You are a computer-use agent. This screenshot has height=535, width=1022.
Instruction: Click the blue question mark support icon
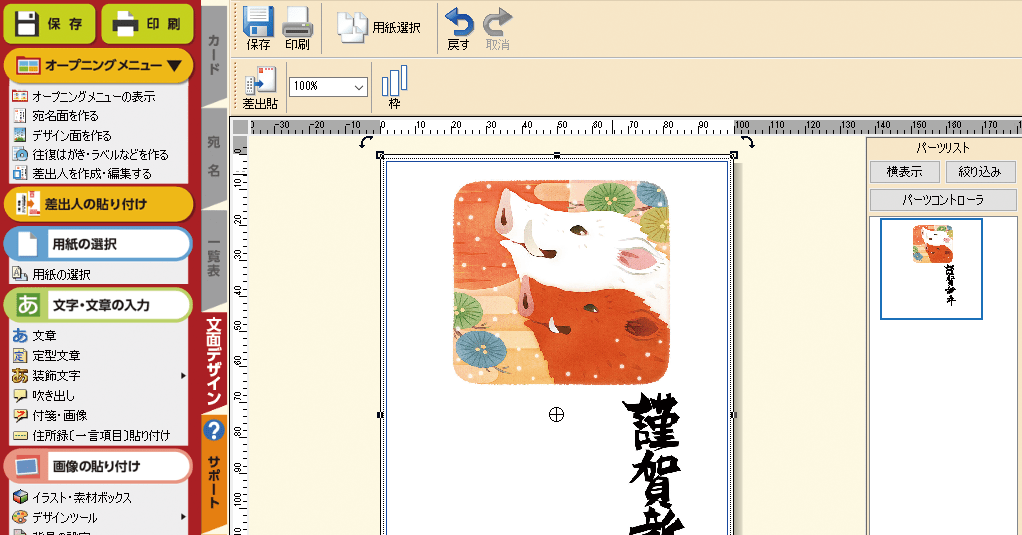point(214,431)
